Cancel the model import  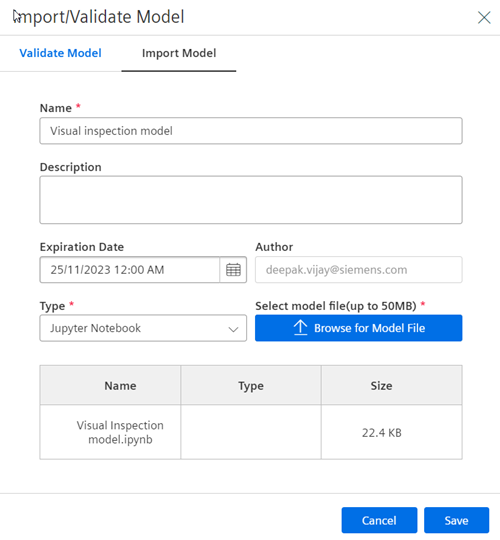(379, 520)
